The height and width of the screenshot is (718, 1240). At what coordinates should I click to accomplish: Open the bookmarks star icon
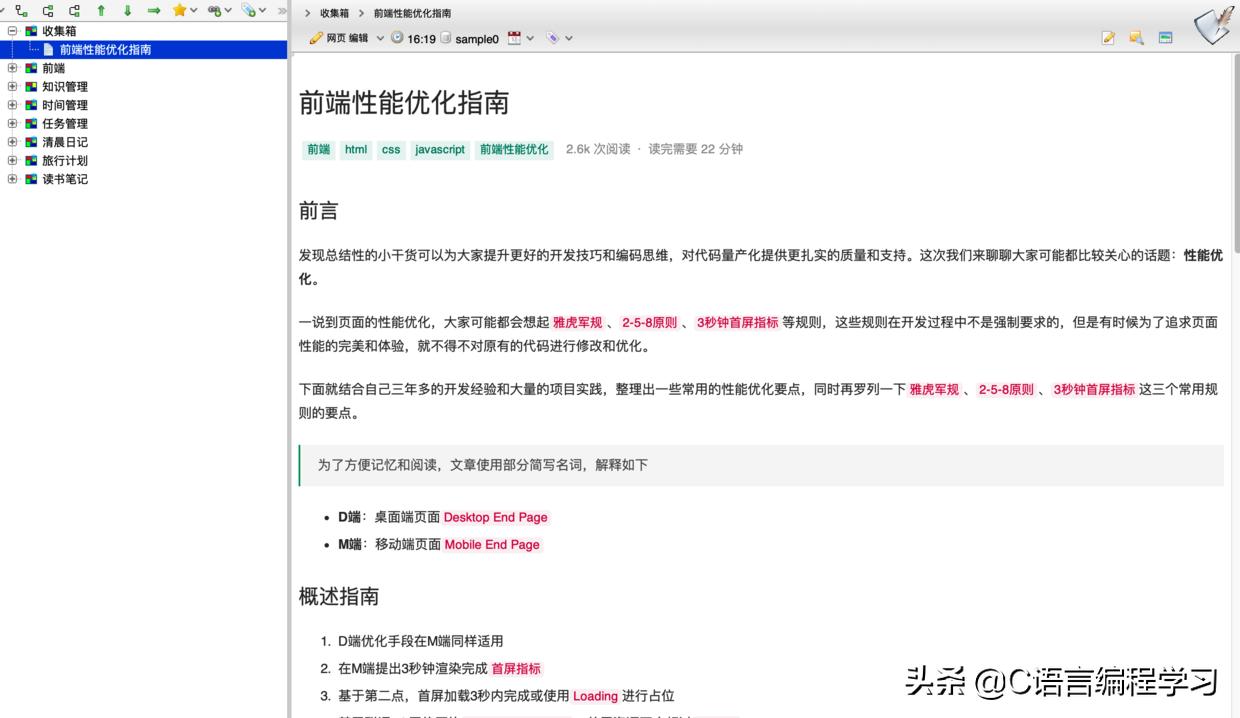pos(179,11)
